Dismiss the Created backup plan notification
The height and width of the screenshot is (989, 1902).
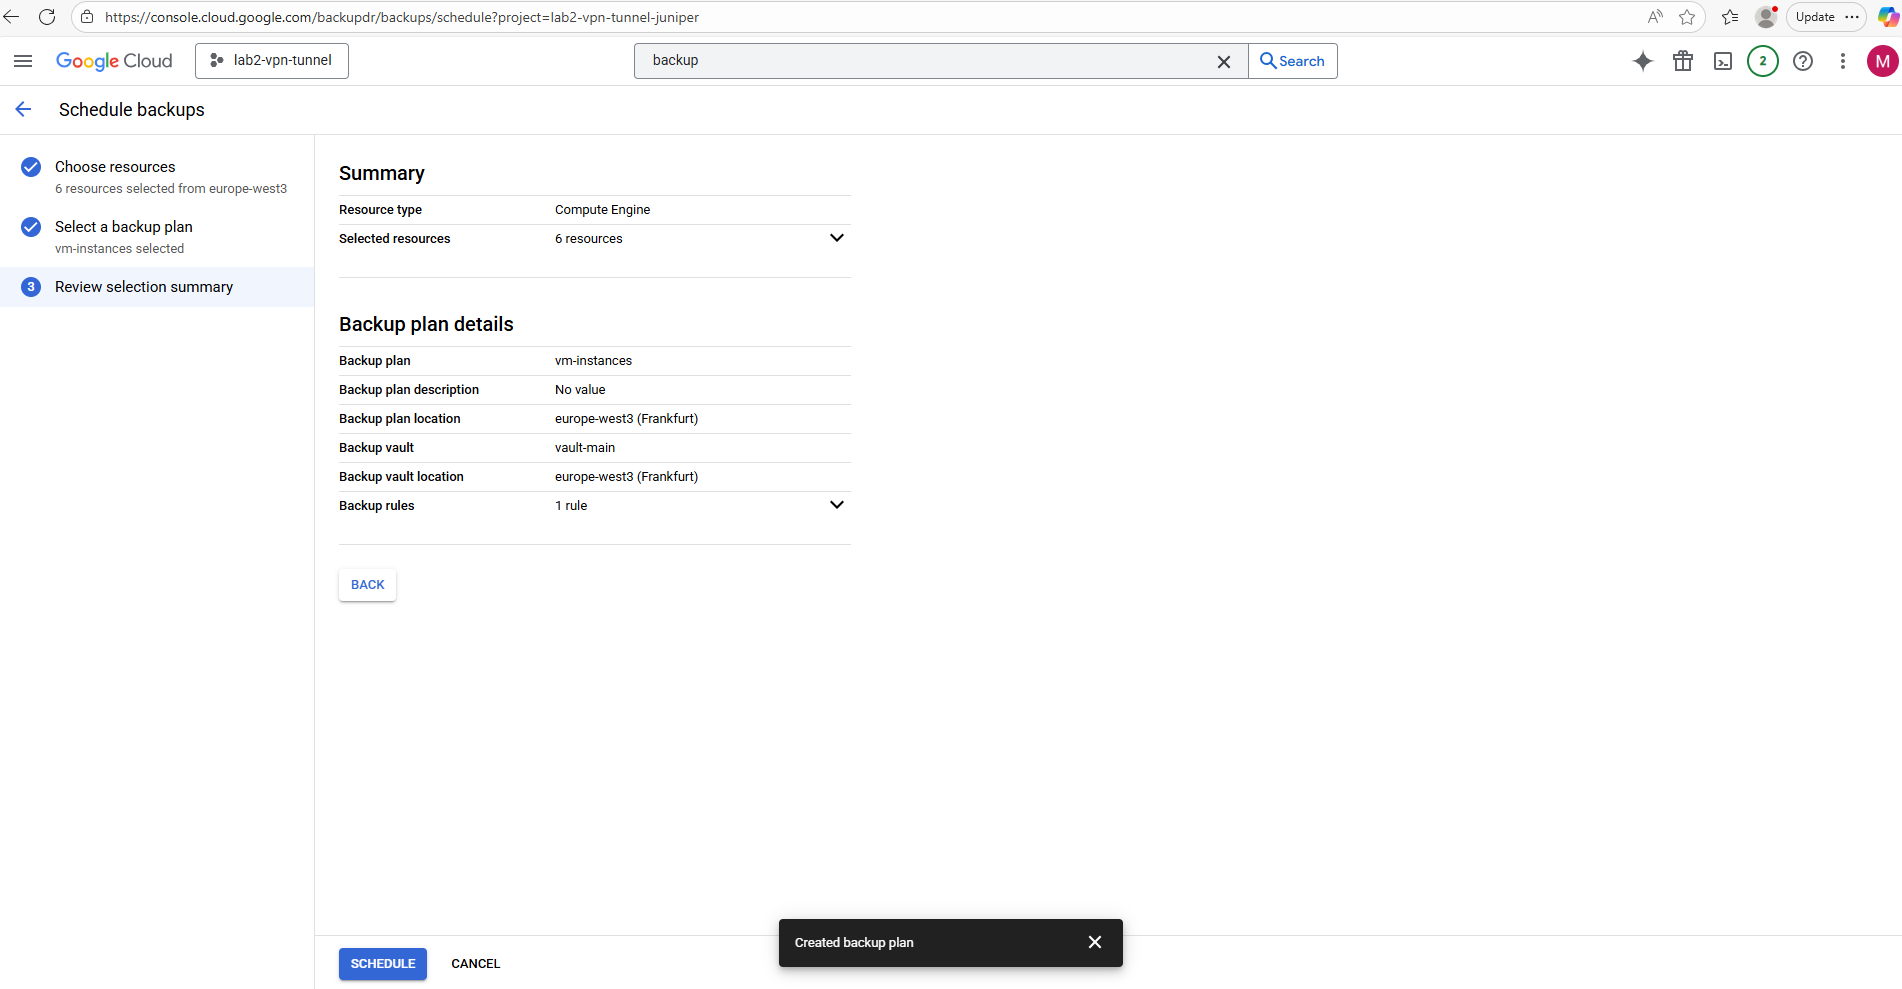[x=1094, y=942]
